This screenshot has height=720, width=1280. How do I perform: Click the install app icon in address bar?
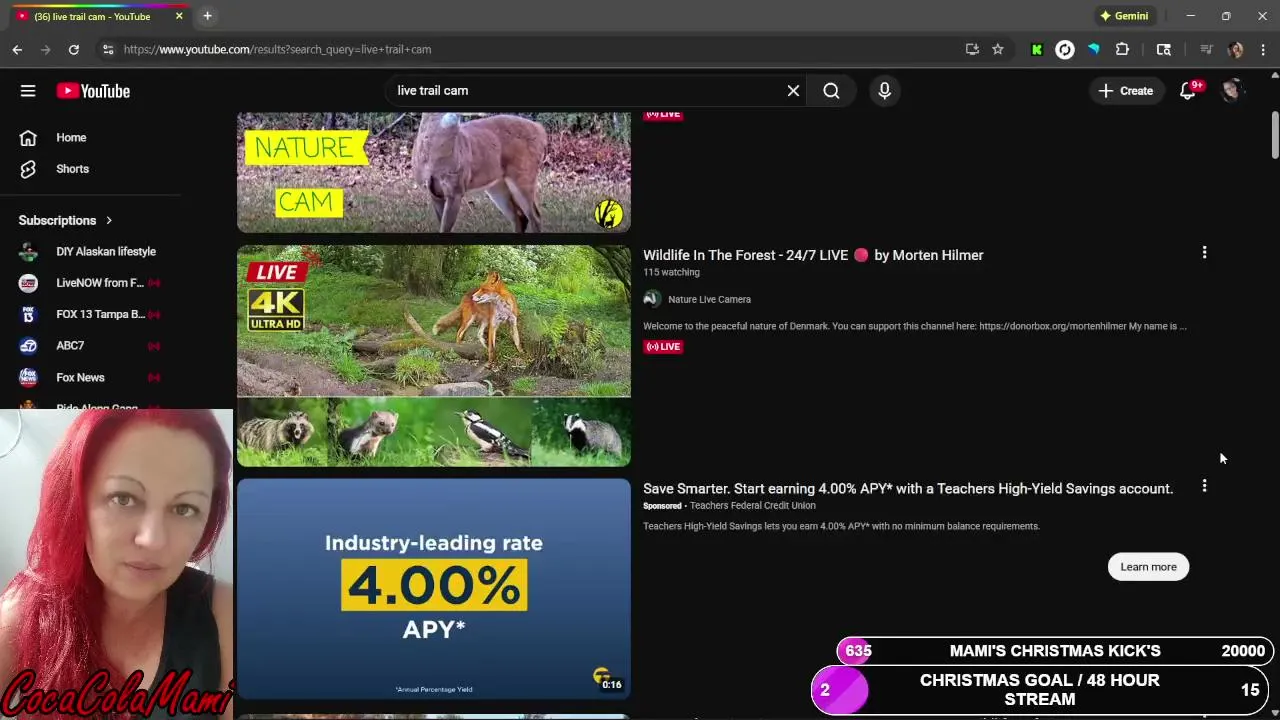pos(971,49)
